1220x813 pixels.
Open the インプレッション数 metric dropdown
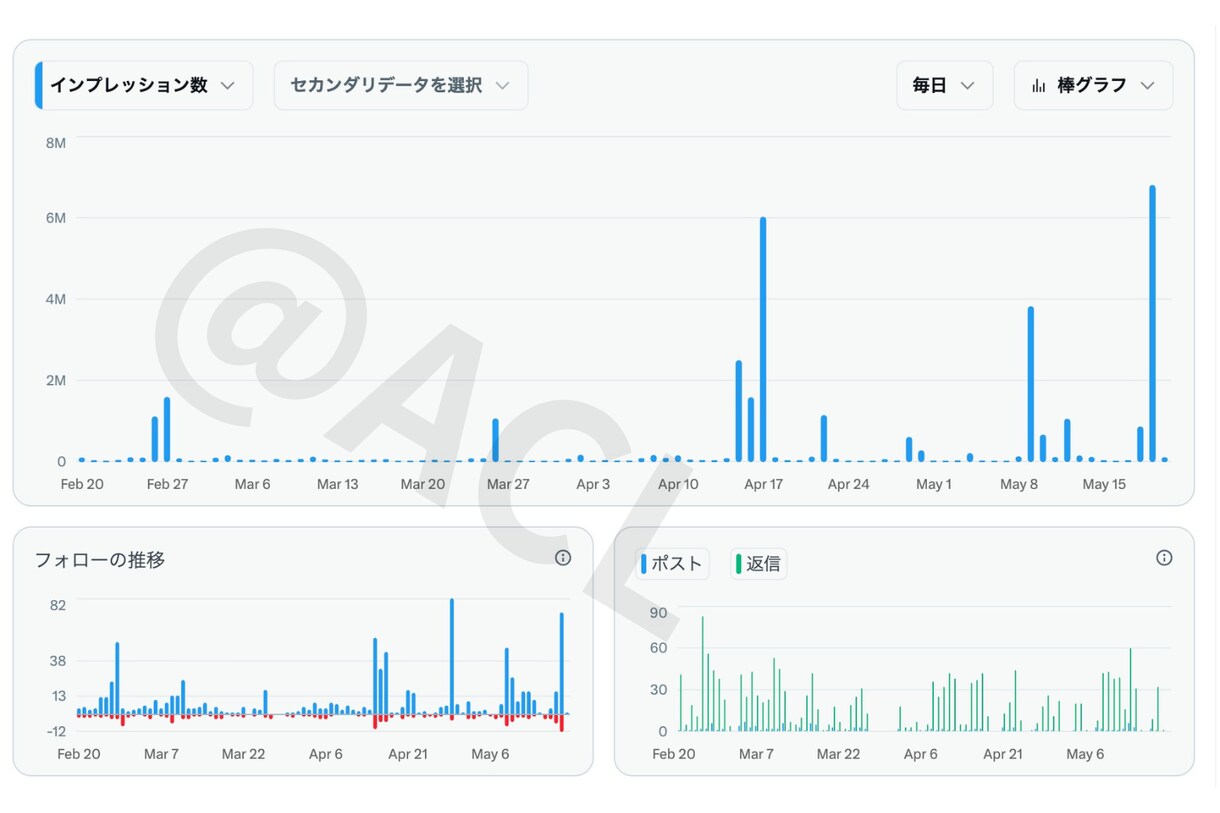coord(144,85)
